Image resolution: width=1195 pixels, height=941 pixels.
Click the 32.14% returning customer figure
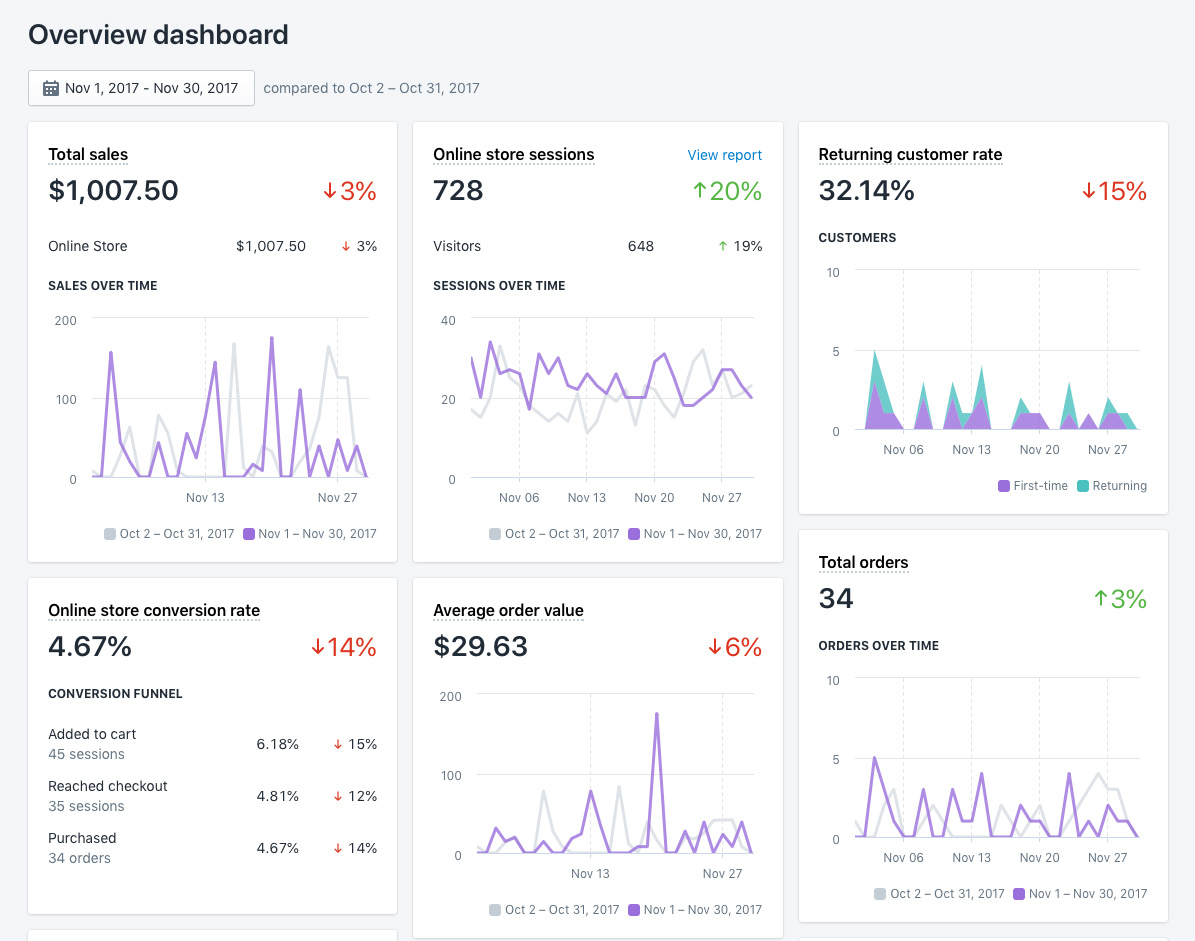coord(867,190)
